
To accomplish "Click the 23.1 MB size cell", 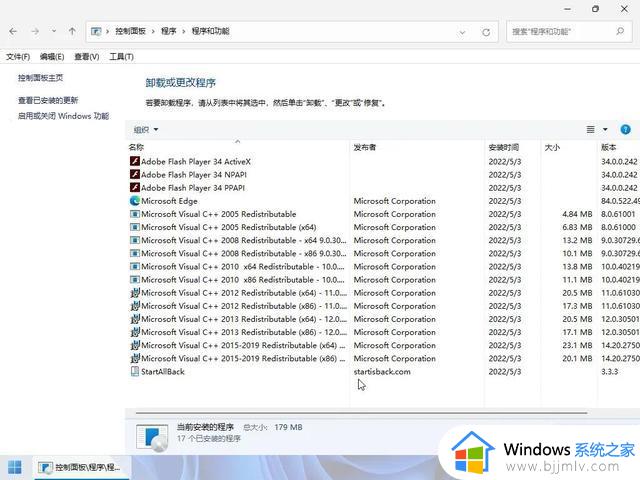I will click(x=577, y=345).
